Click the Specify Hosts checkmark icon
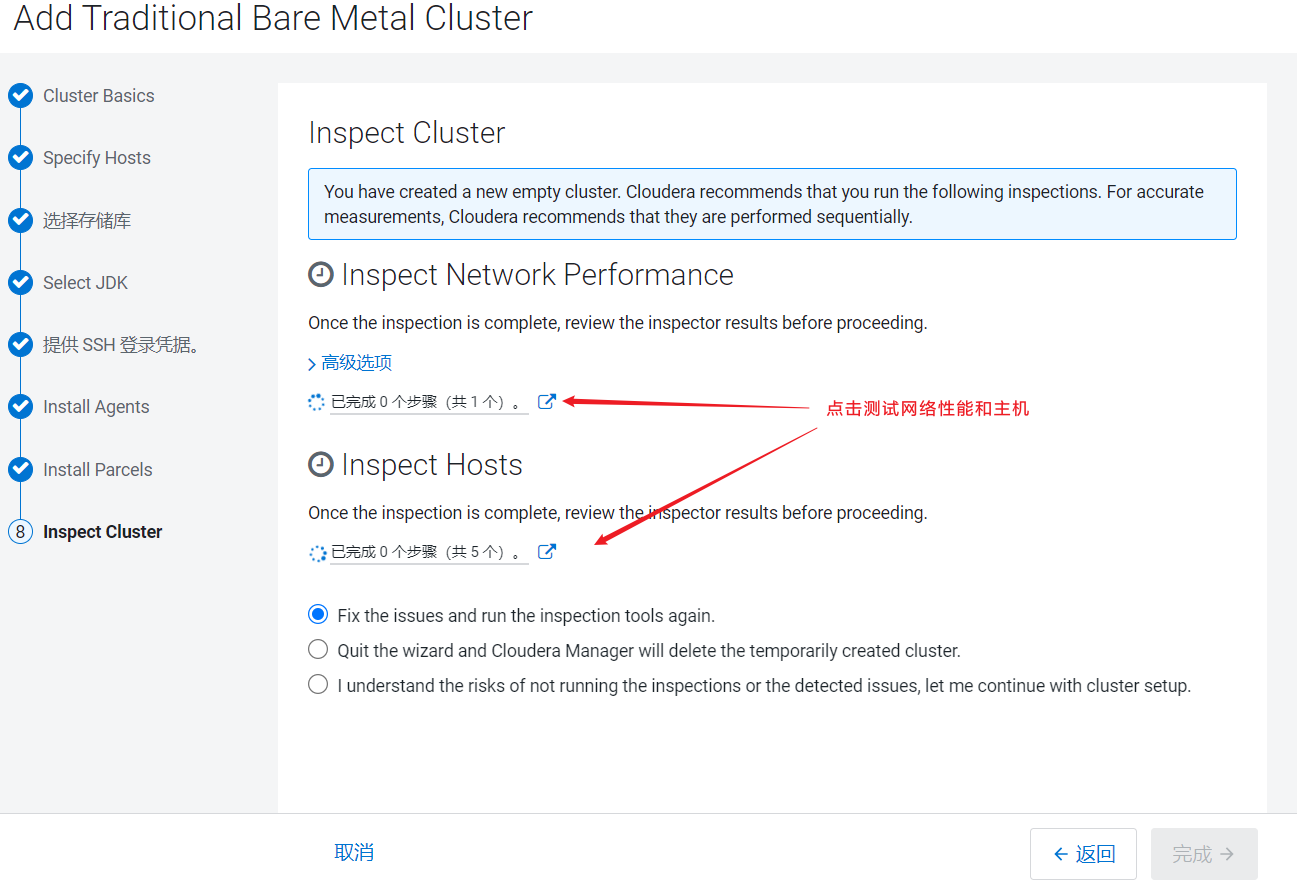 pyautogui.click(x=20, y=158)
